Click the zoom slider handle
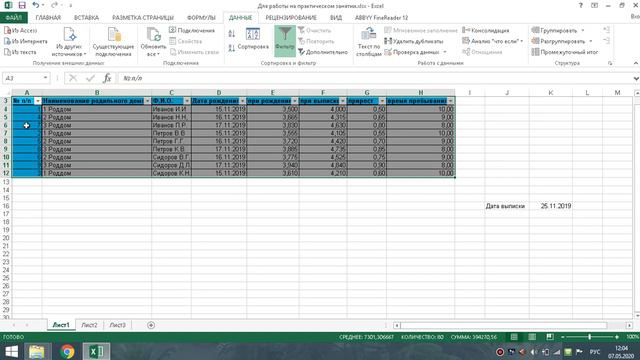 589,337
